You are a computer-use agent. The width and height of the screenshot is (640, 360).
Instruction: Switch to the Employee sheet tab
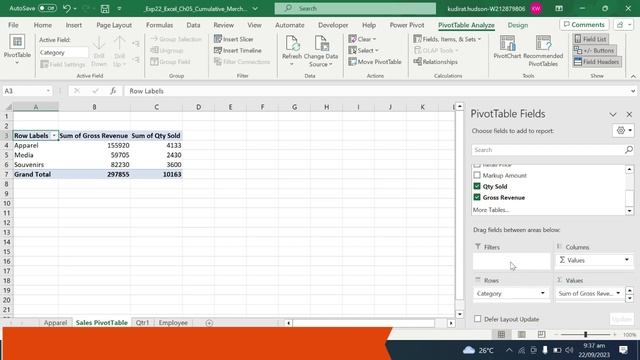173,322
